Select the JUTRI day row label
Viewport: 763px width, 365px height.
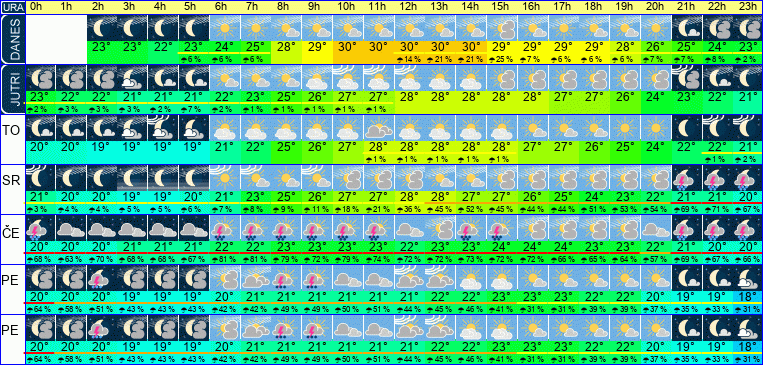(12, 89)
